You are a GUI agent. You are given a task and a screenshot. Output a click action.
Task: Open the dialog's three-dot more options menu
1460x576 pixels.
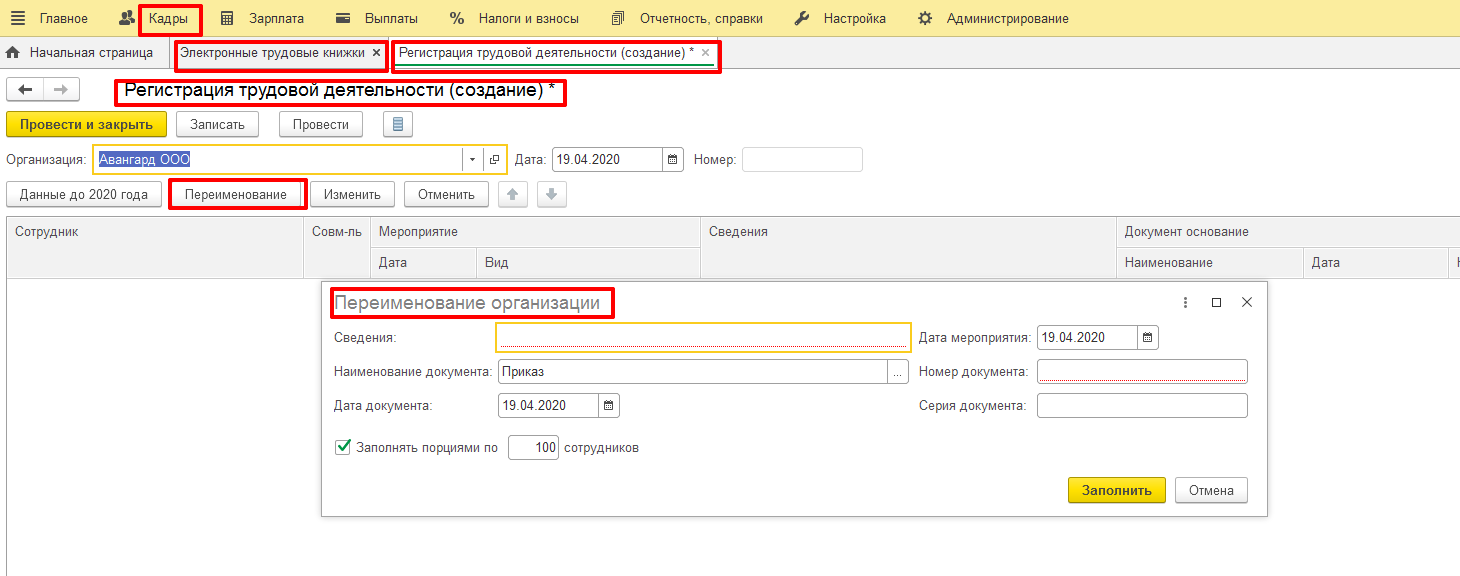pyautogui.click(x=1185, y=302)
